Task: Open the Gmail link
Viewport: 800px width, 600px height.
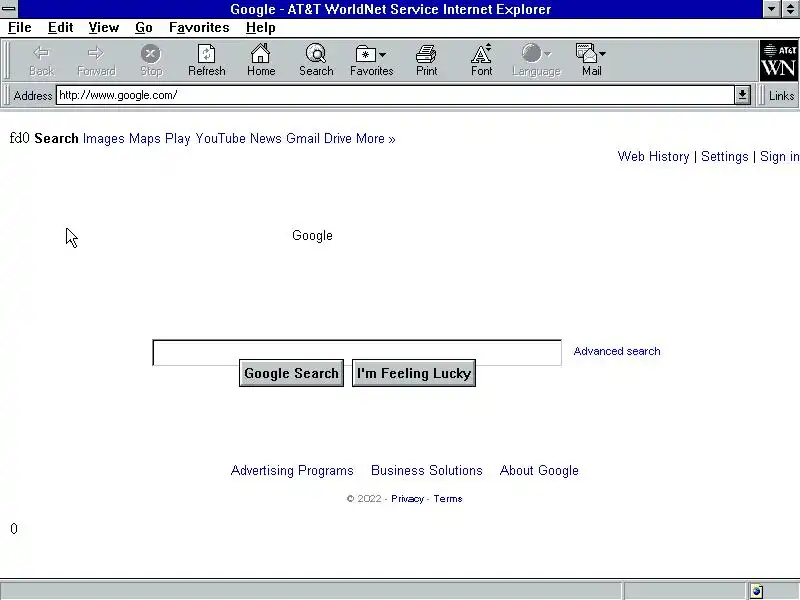Action: click(x=303, y=139)
